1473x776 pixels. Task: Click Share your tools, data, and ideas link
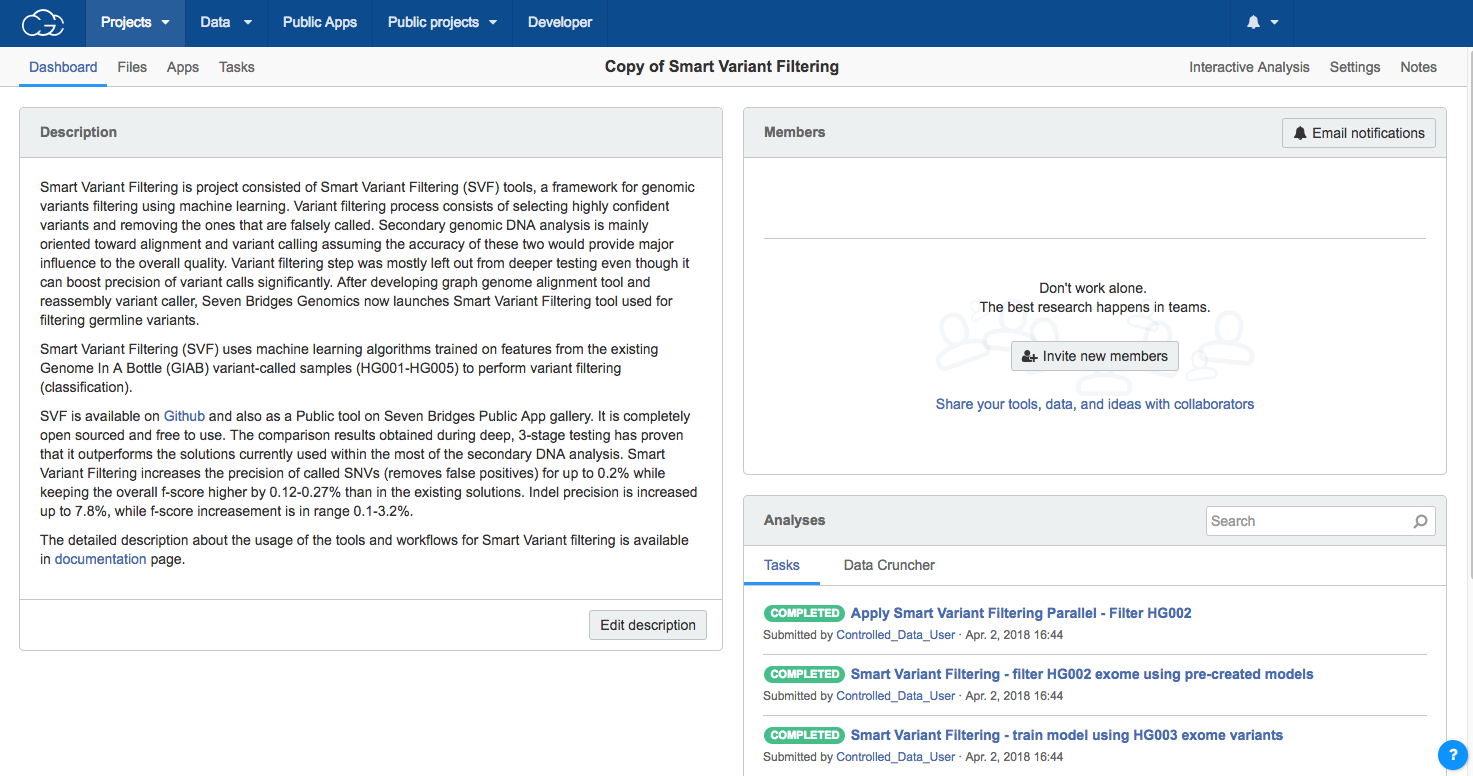pyautogui.click(x=1095, y=404)
